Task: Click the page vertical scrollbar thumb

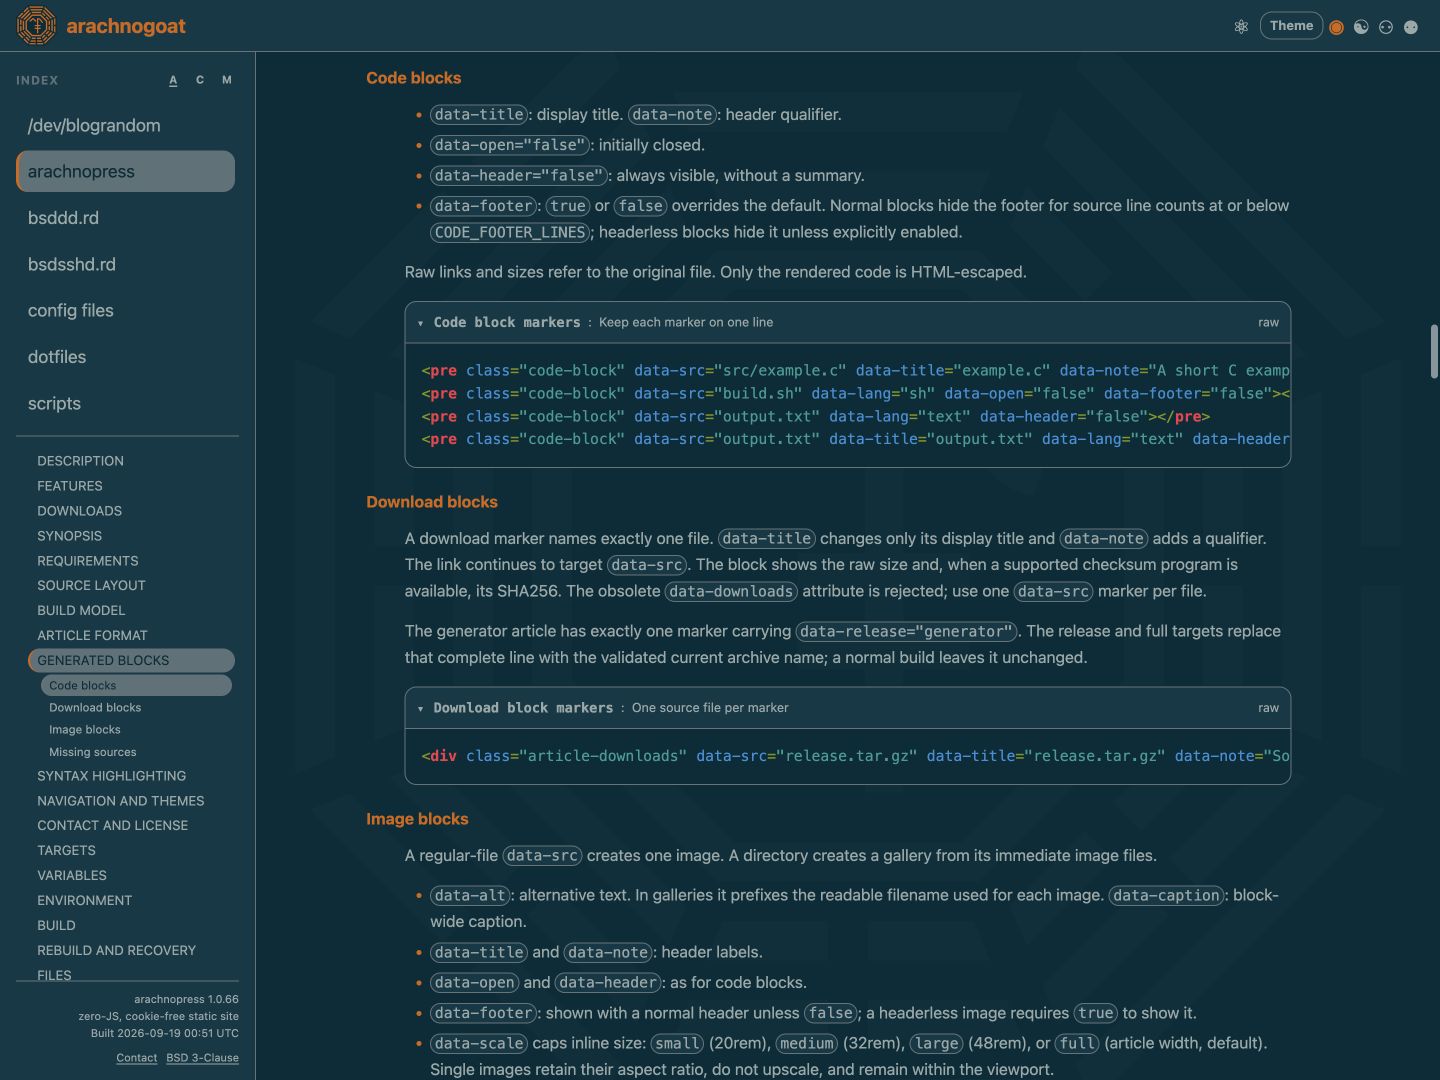Action: [1434, 352]
